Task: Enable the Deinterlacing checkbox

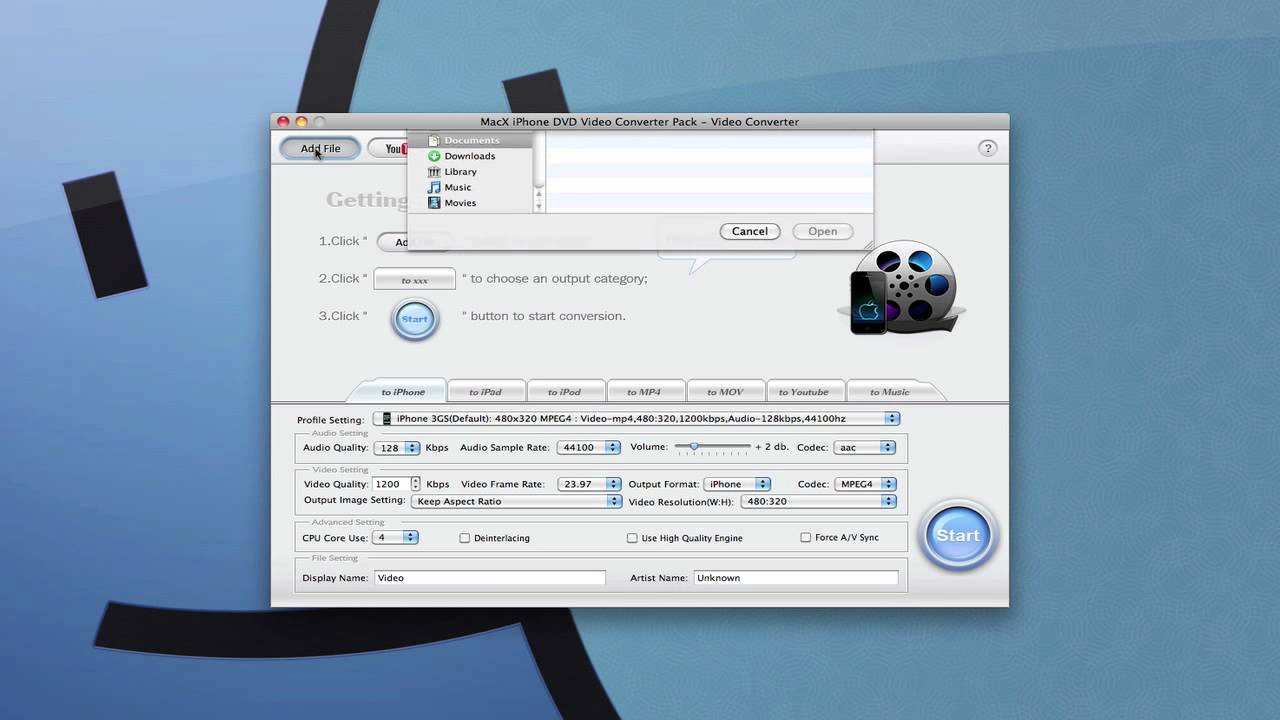Action: pos(464,538)
